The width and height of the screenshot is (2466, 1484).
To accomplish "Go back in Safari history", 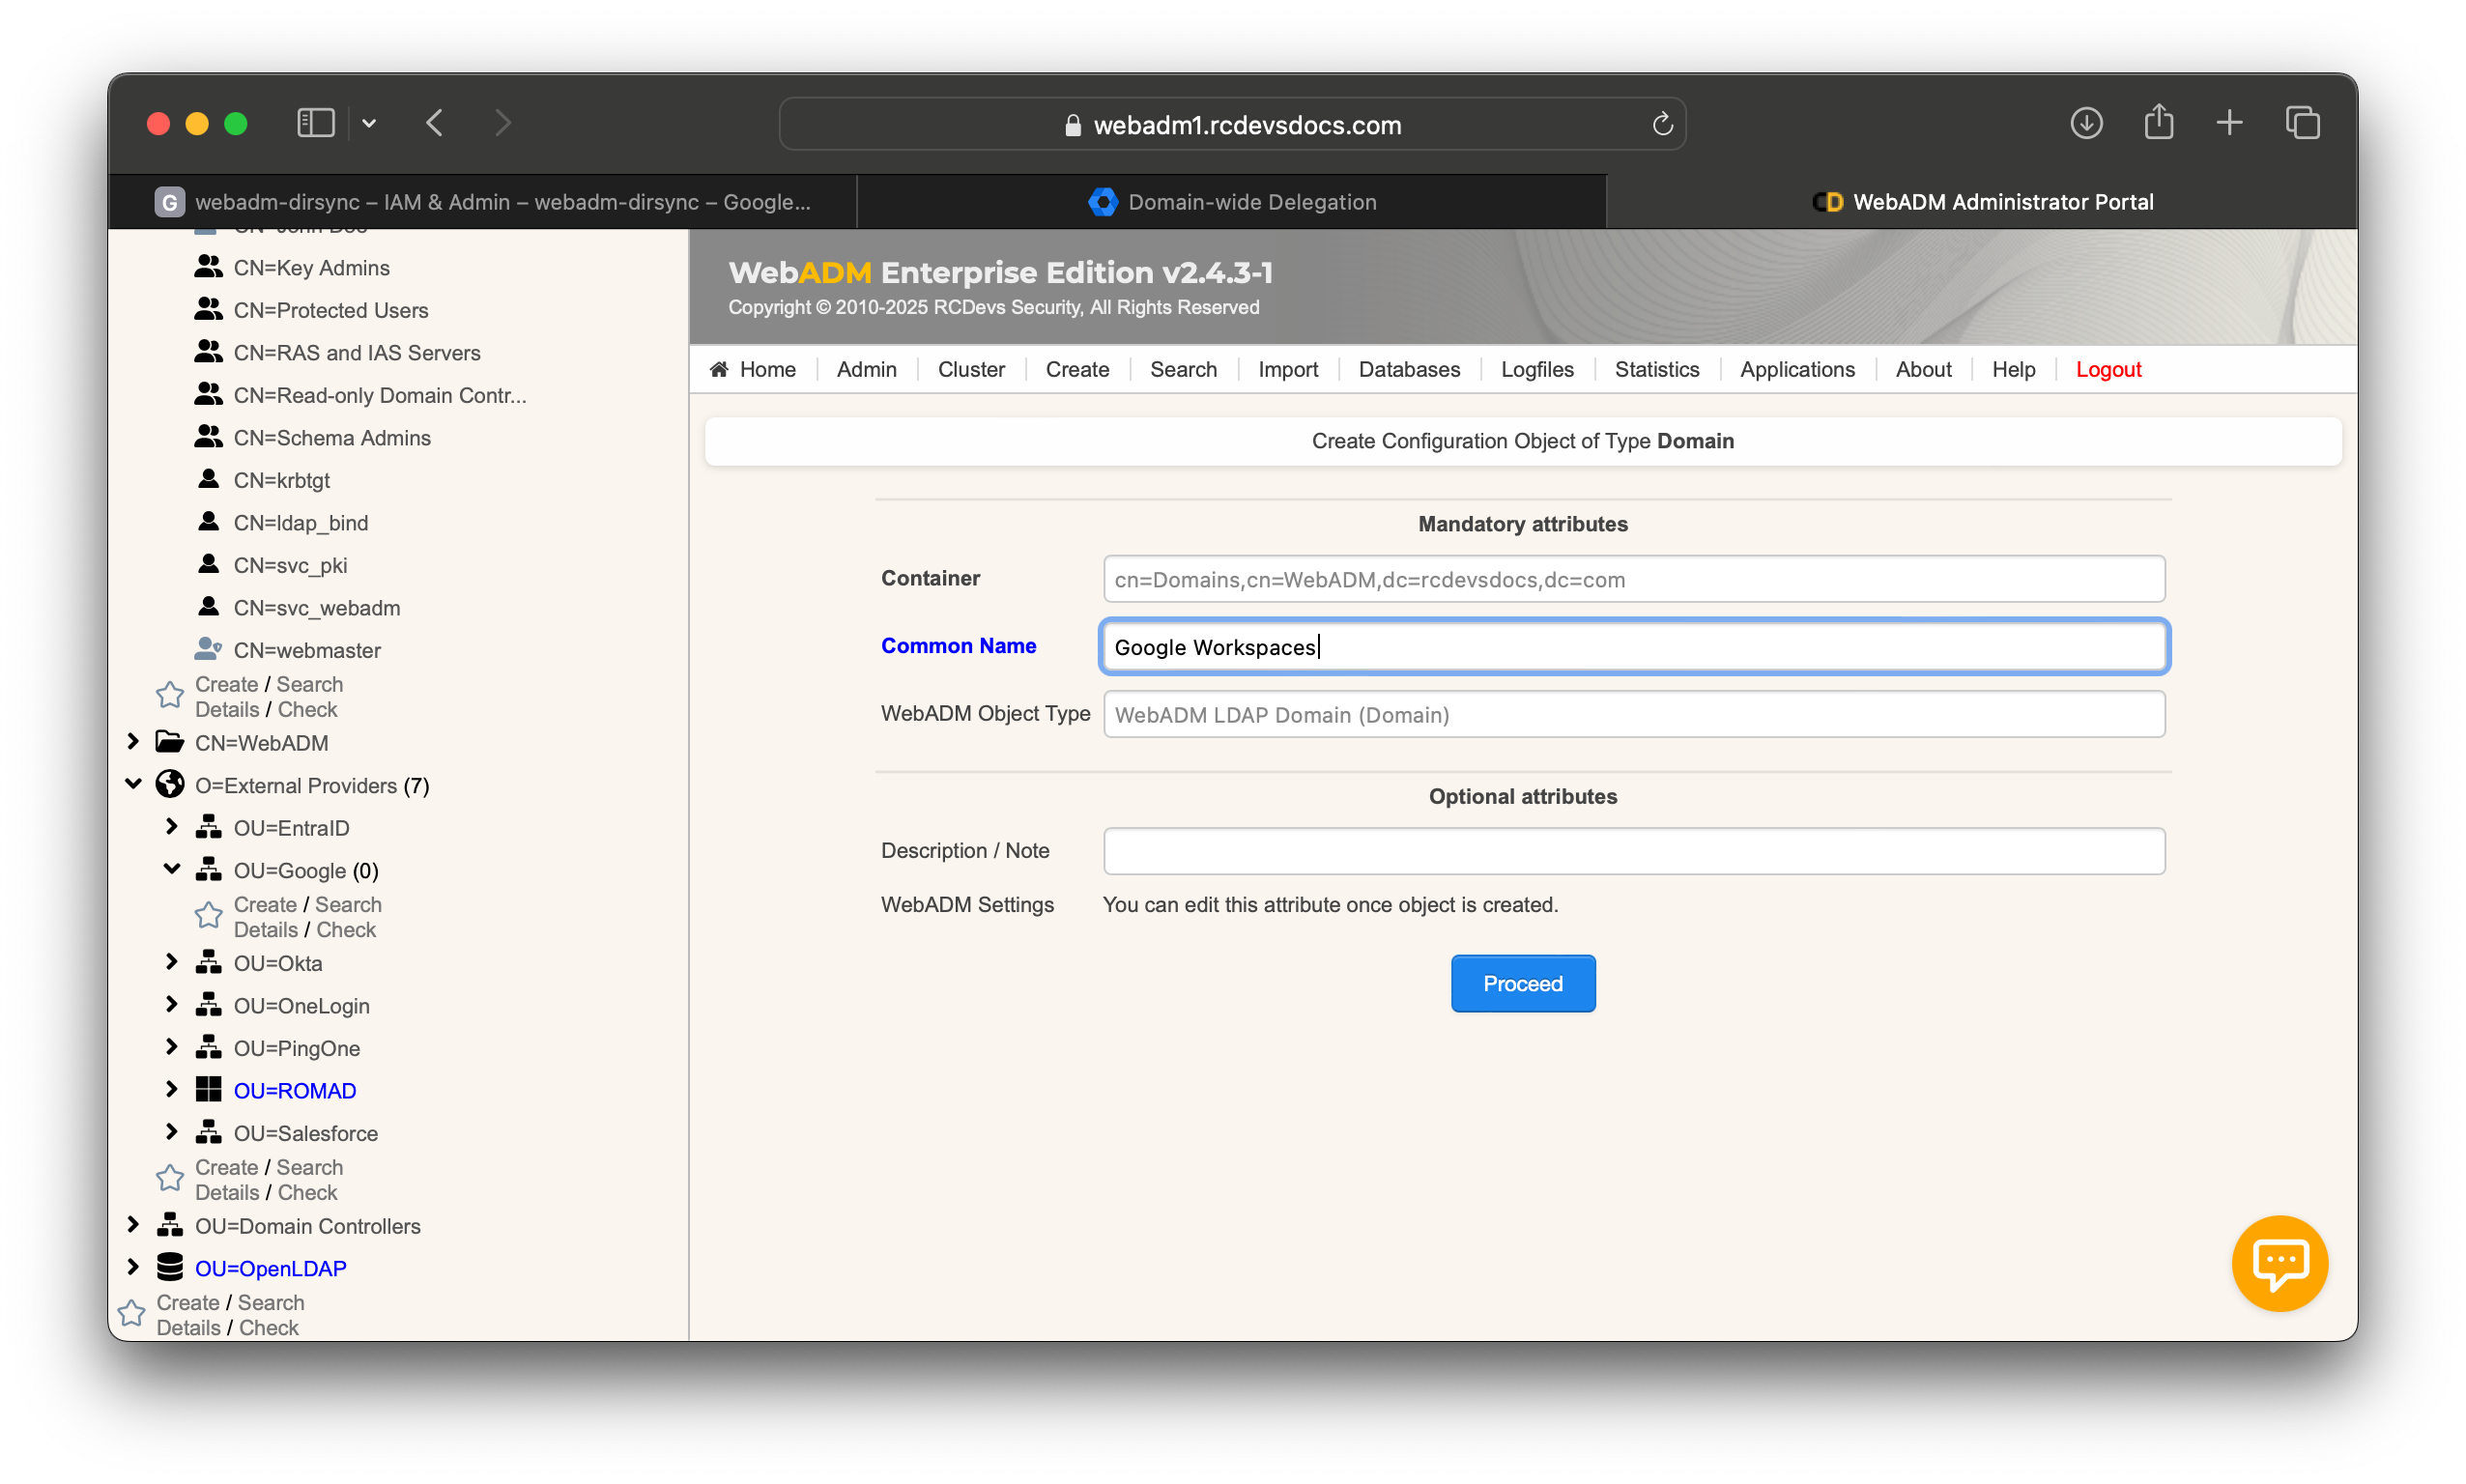I will click(x=435, y=123).
